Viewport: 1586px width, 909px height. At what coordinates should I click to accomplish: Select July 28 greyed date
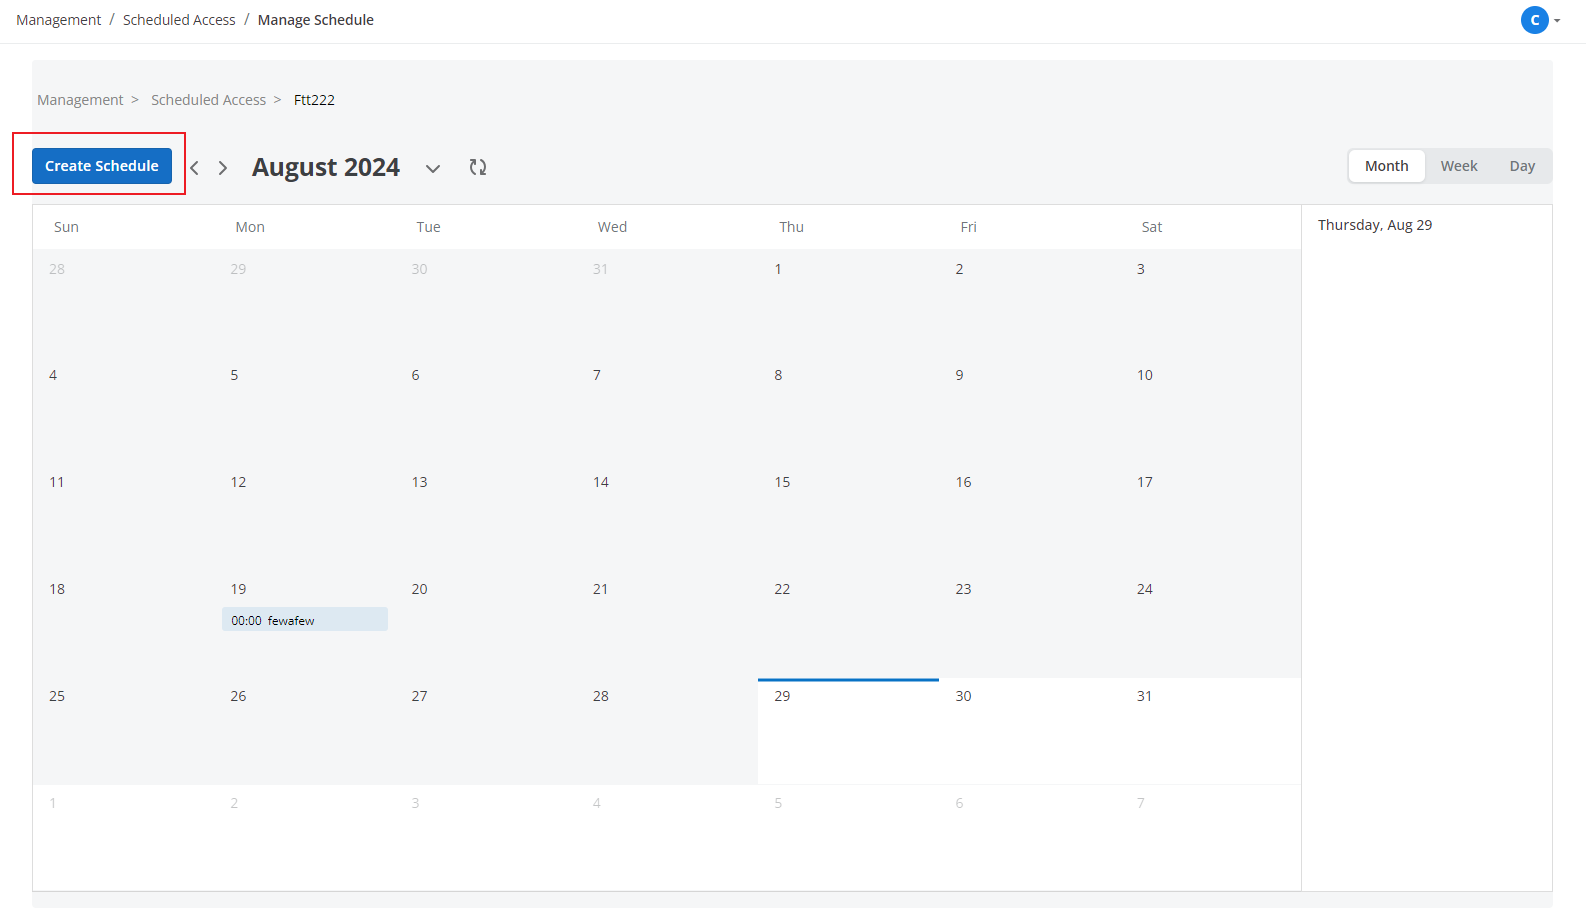(57, 269)
